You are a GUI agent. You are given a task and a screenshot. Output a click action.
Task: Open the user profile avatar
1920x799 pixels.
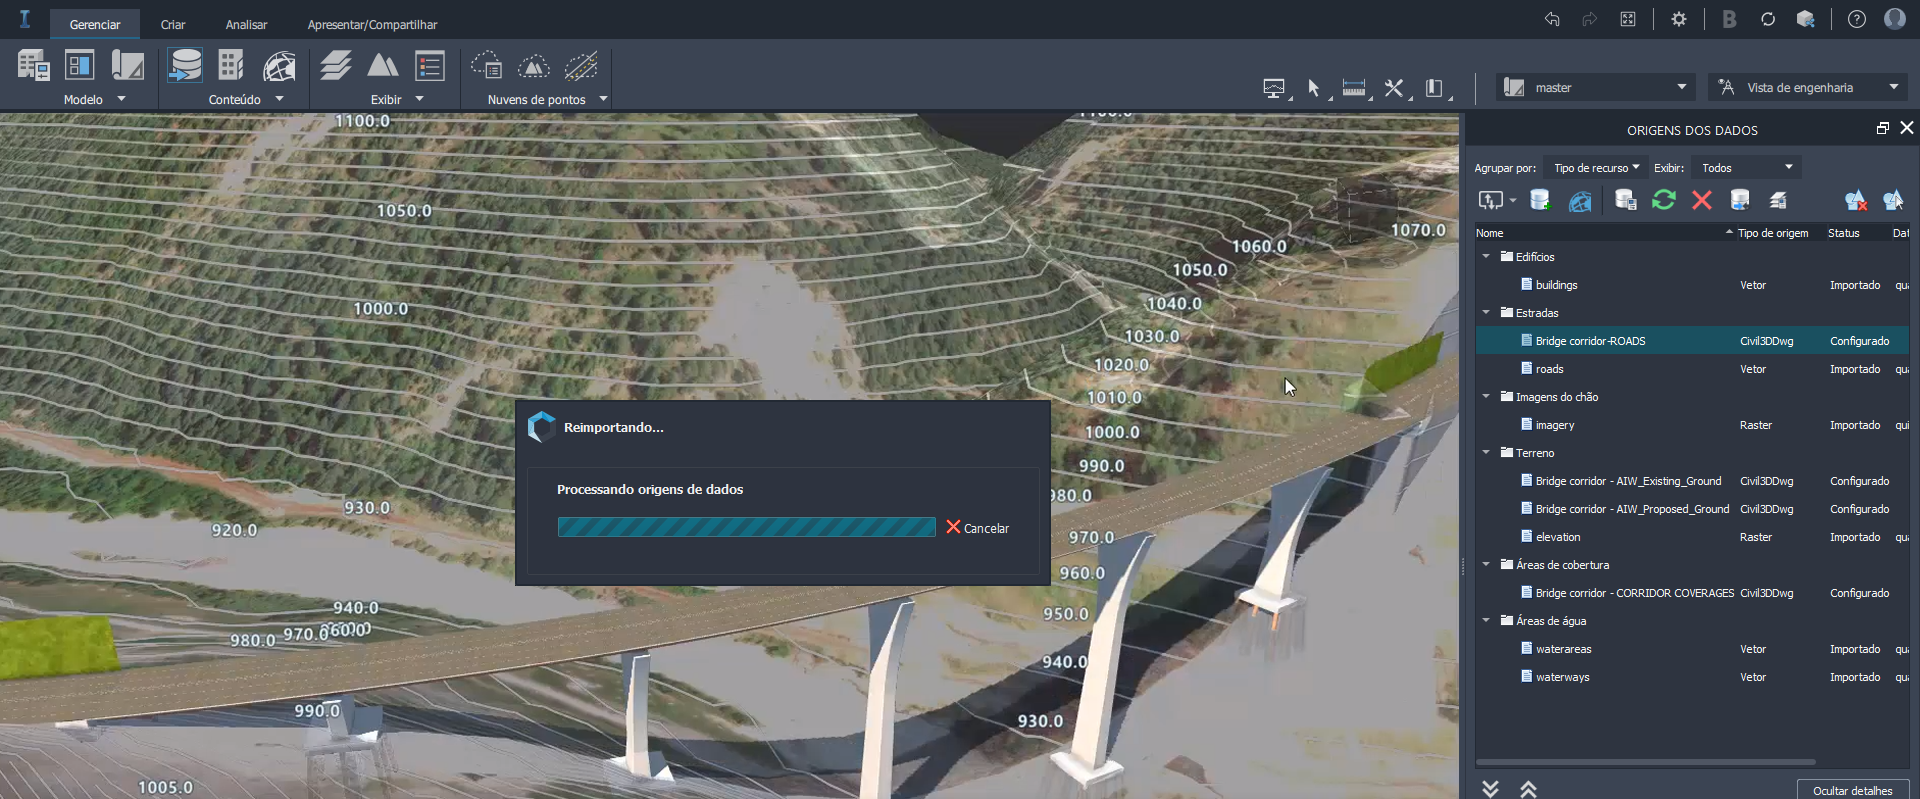[1895, 19]
